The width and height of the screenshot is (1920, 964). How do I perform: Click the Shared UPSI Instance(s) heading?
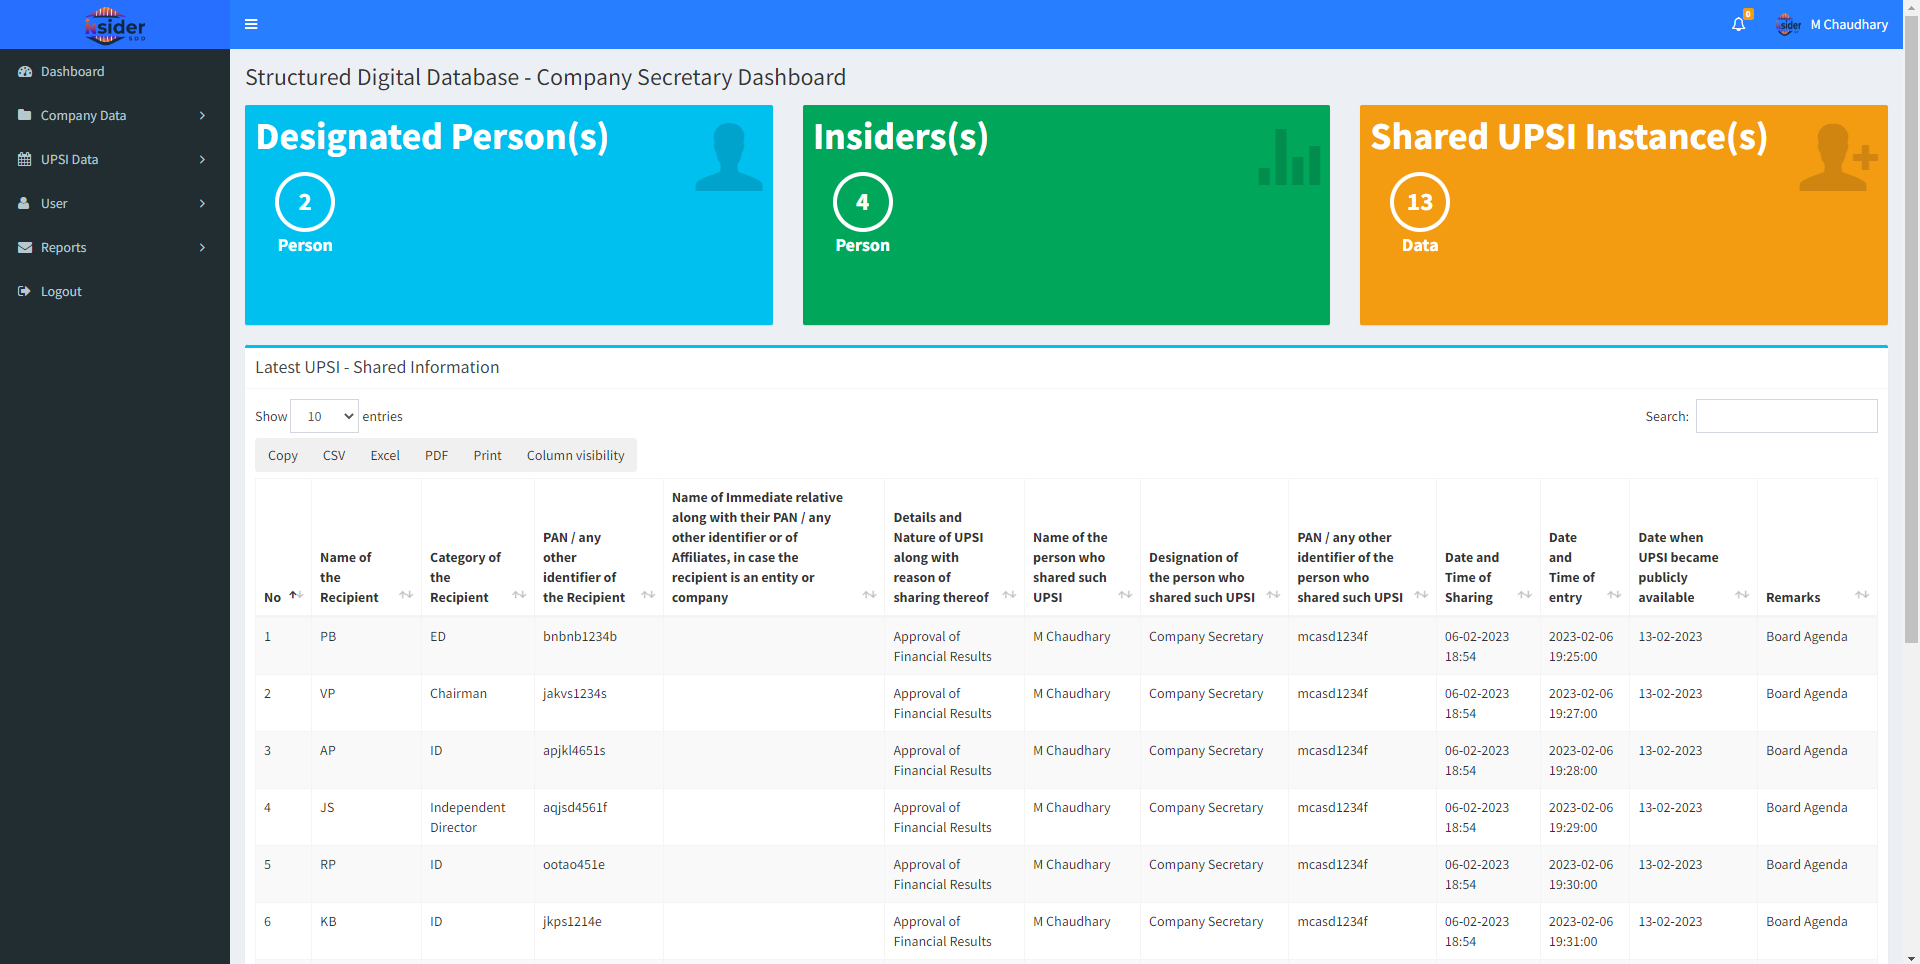pyautogui.click(x=1569, y=137)
